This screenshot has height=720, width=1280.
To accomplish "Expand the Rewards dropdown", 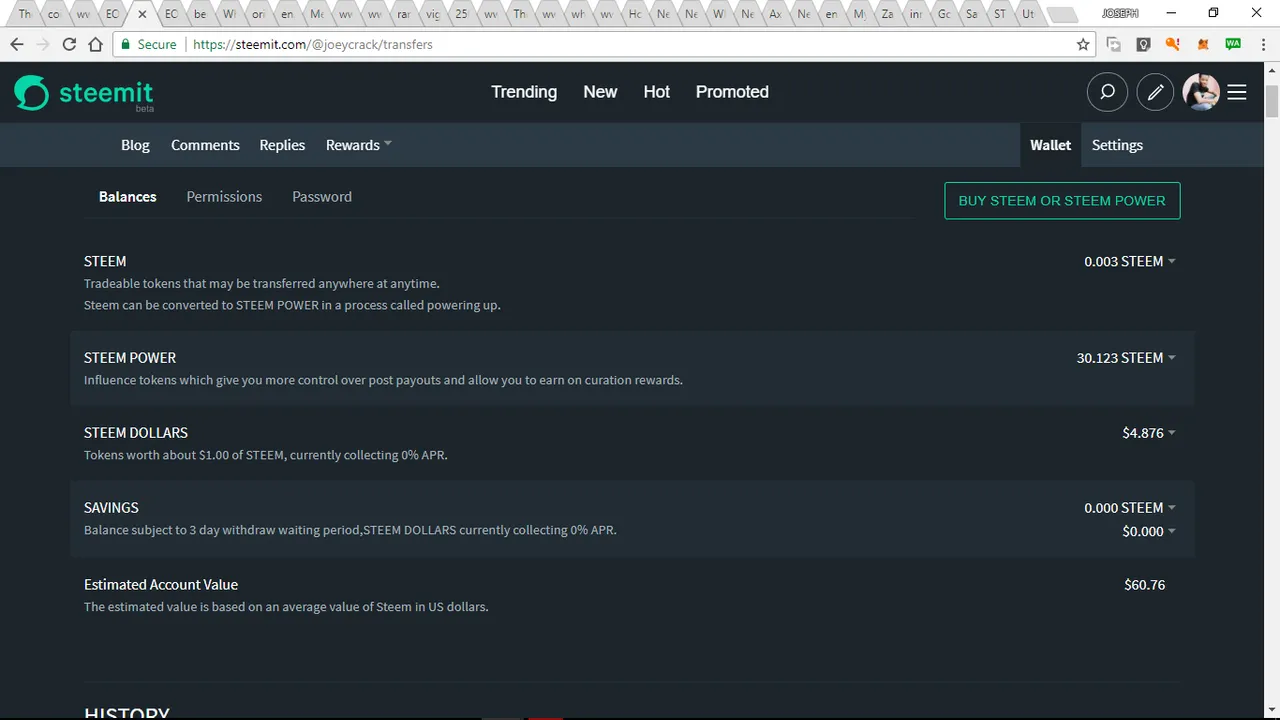I will pyautogui.click(x=358, y=145).
